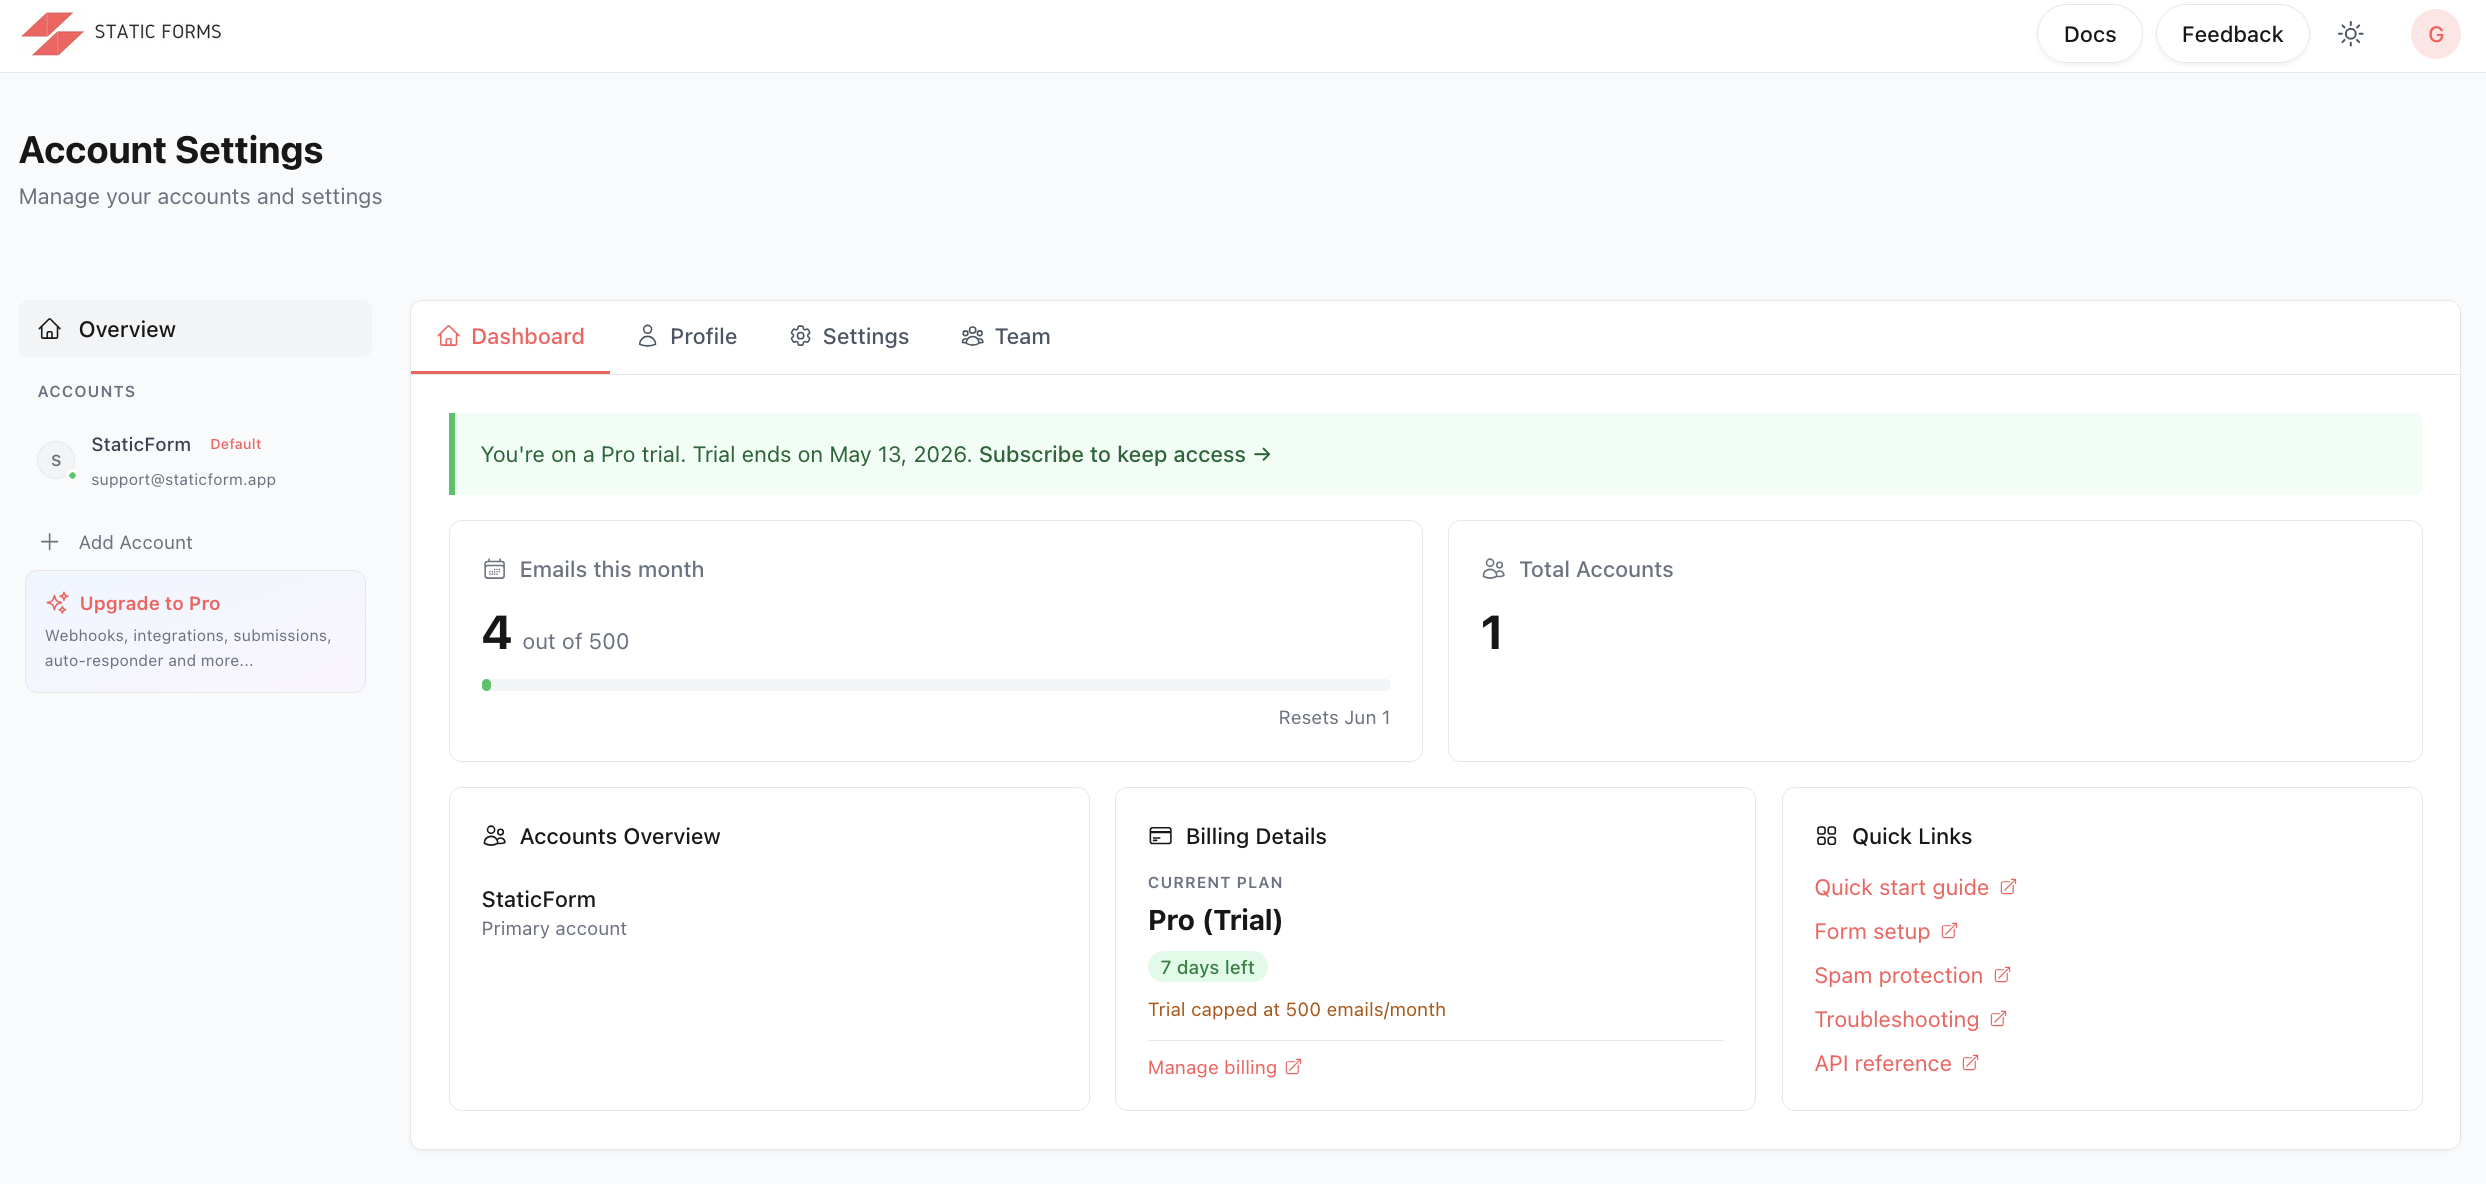Image resolution: width=2486 pixels, height=1184 pixels.
Task: Click the Troubleshooting external-link icon
Action: coord(1998,1019)
